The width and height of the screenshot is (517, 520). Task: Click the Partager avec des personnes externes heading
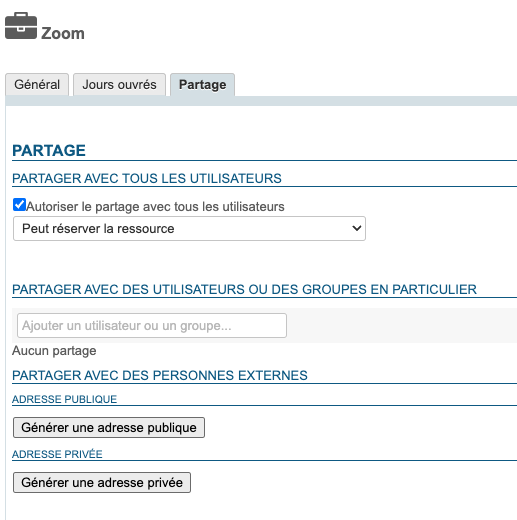click(x=160, y=376)
